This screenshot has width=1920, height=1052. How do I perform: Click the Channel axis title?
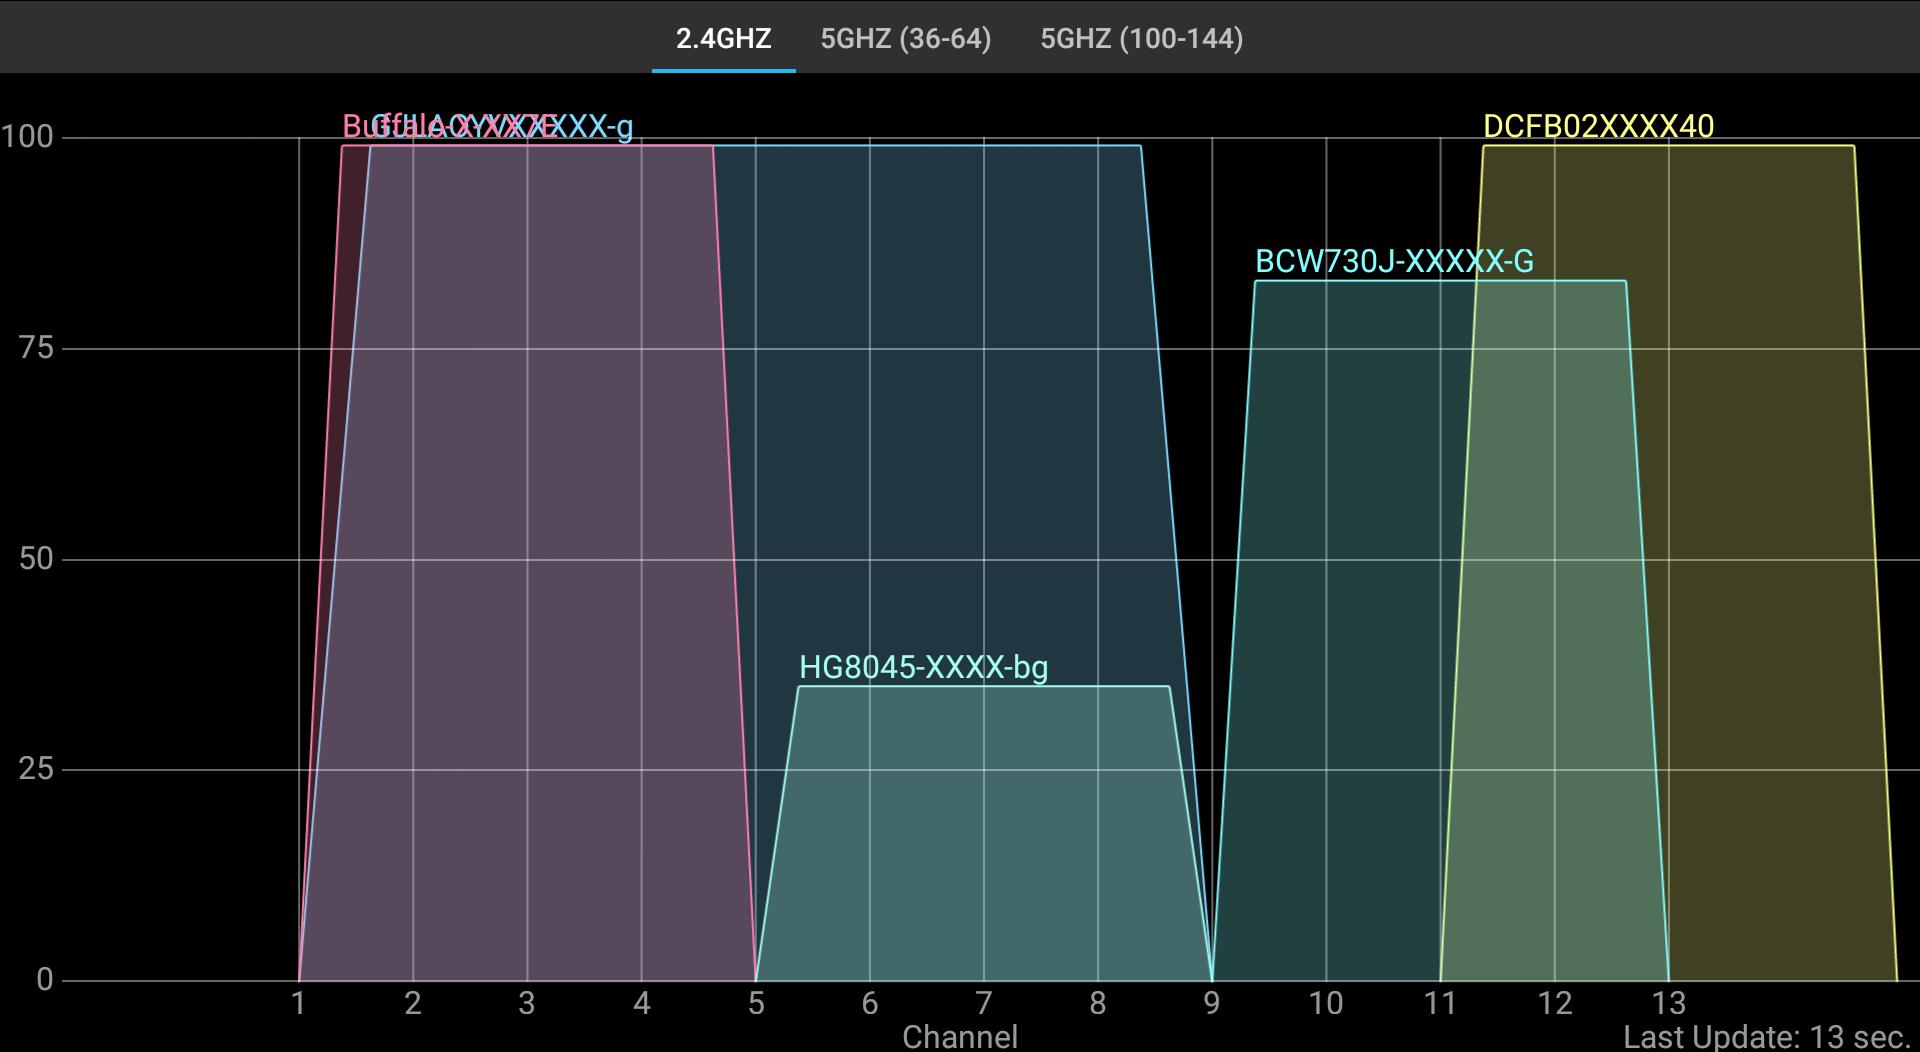959,1037
